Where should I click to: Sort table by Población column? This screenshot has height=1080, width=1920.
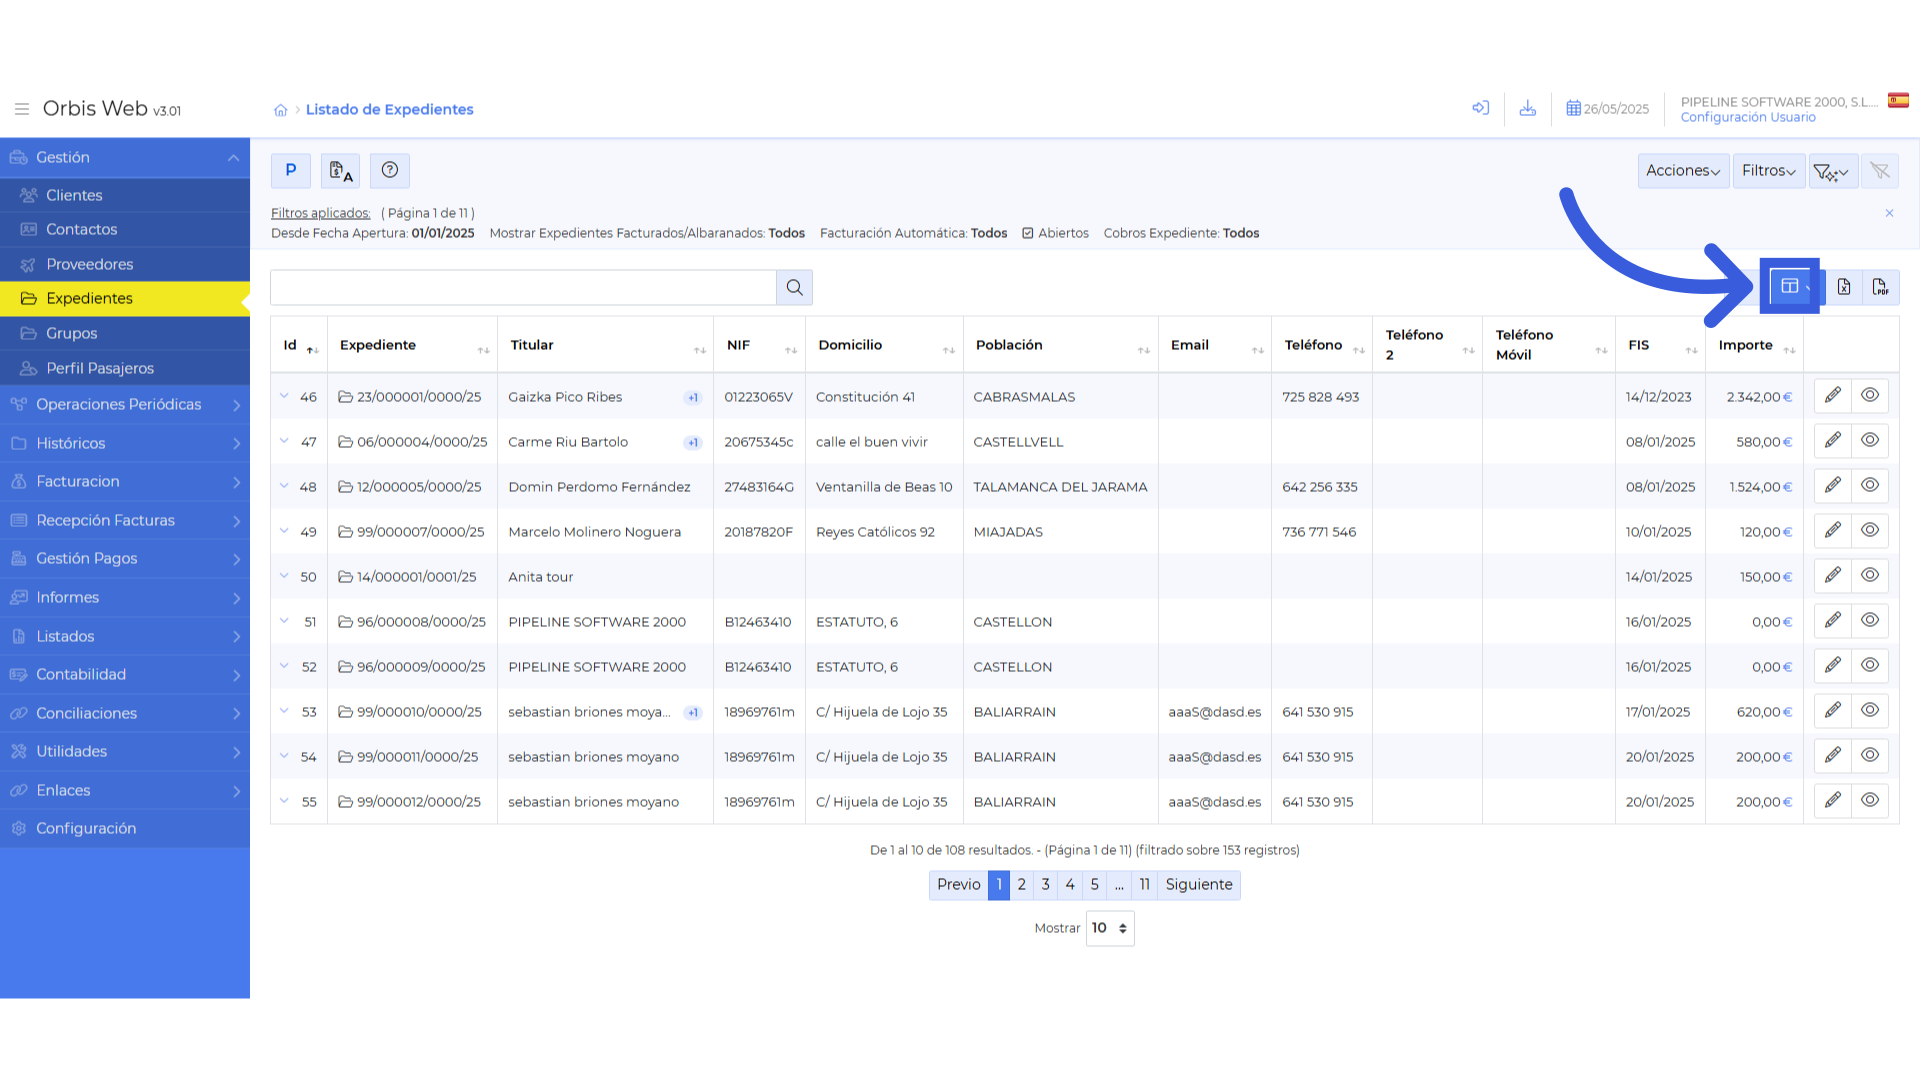1061,345
